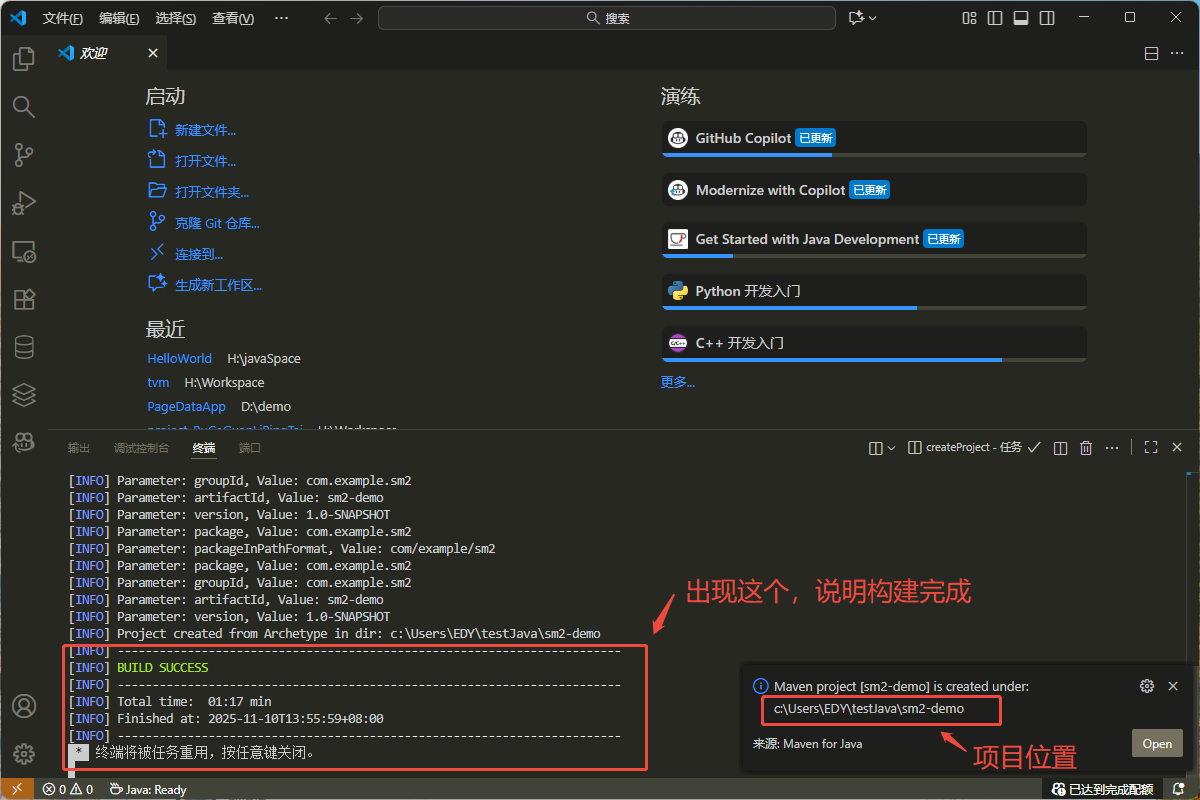The image size is (1200, 800).
Task: Open the Extensions view in activity bar
Action: point(23,299)
